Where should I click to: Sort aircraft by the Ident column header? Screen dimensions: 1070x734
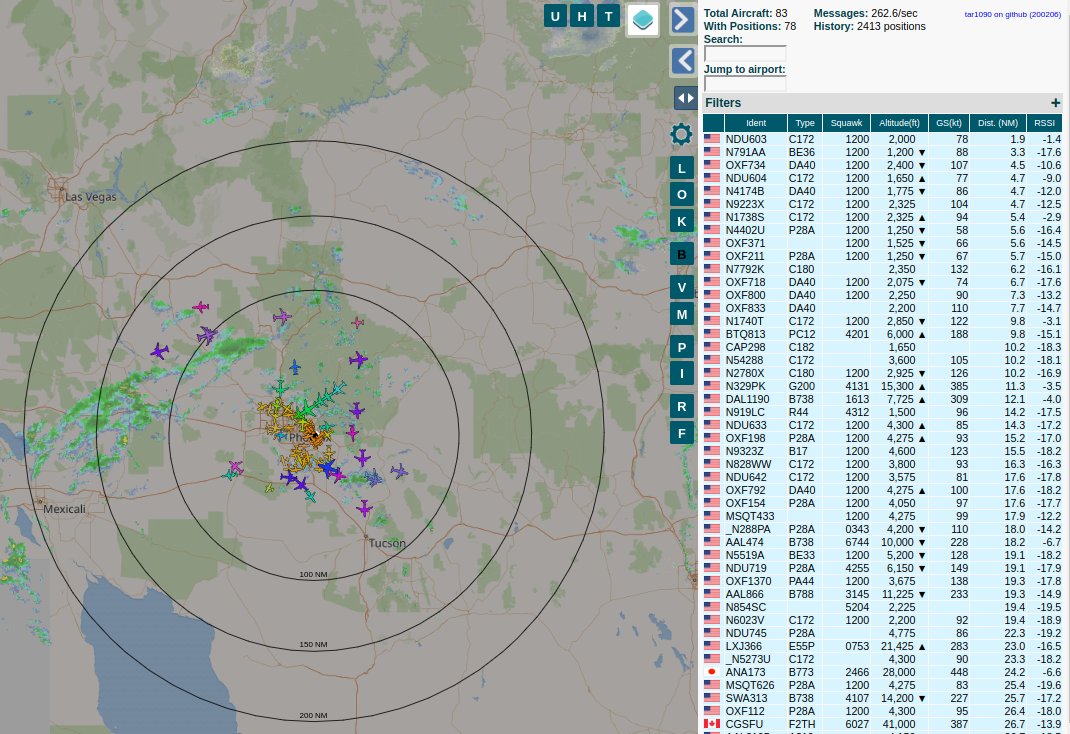tap(755, 123)
